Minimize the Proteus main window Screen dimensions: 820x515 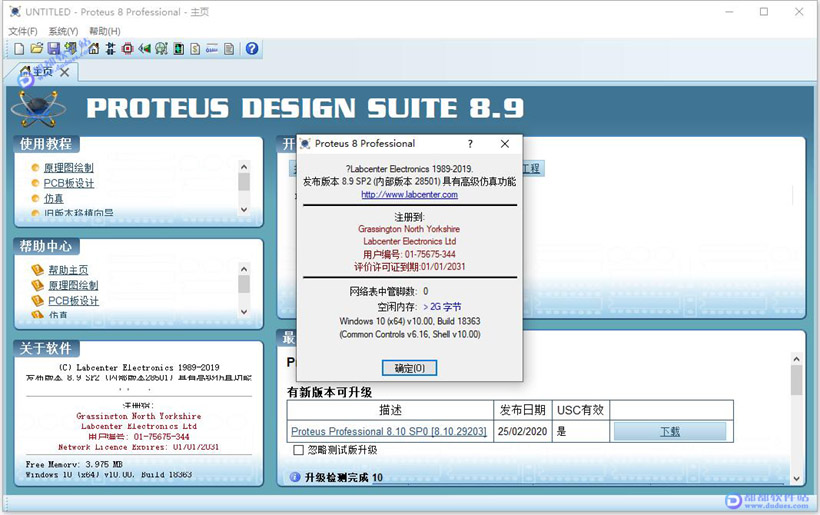click(730, 12)
